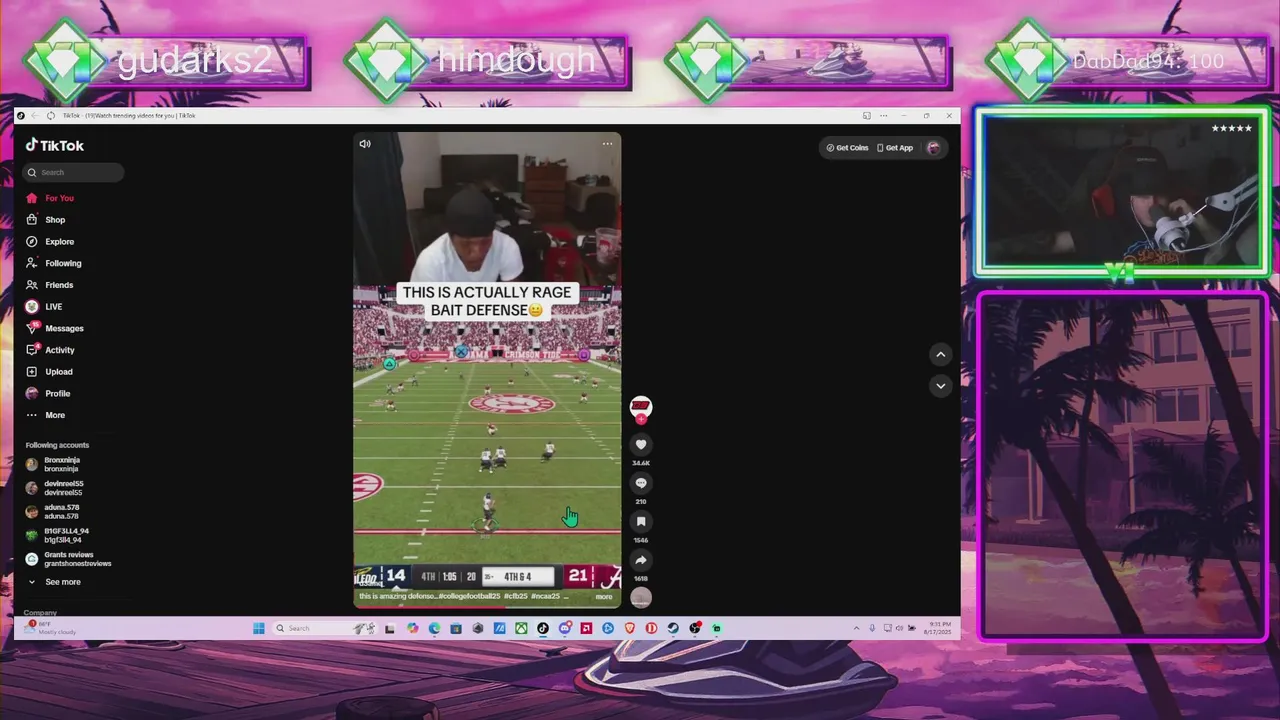
Task: Open the More menu in the sidebar
Action: (46, 415)
